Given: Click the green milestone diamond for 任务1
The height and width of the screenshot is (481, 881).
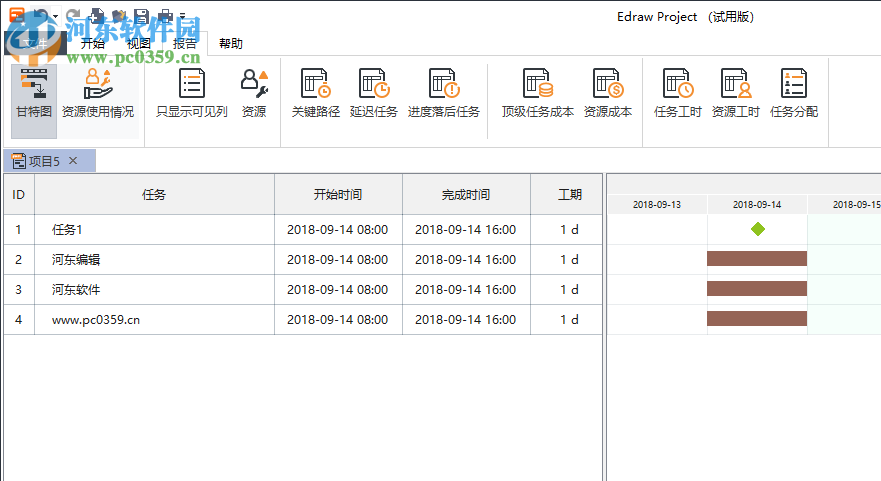Looking at the screenshot, I should click(x=757, y=229).
